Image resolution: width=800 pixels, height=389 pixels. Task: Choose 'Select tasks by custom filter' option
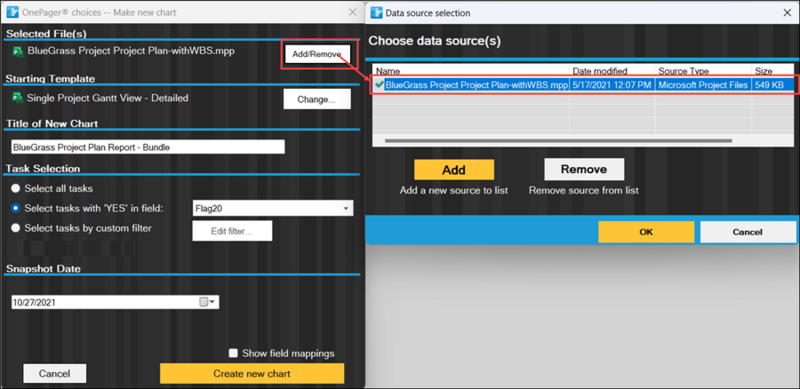tap(16, 228)
